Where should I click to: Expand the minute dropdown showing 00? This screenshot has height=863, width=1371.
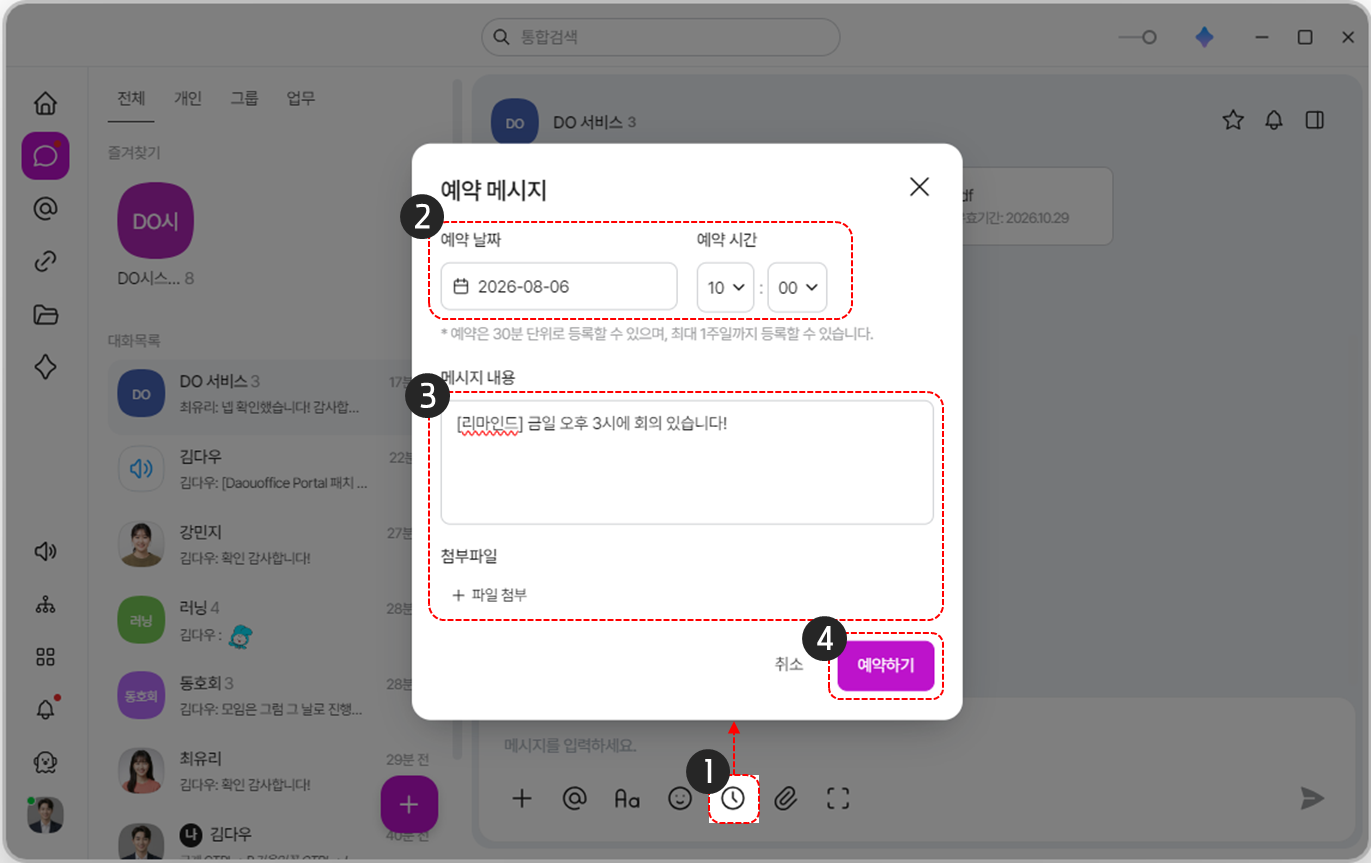click(797, 287)
